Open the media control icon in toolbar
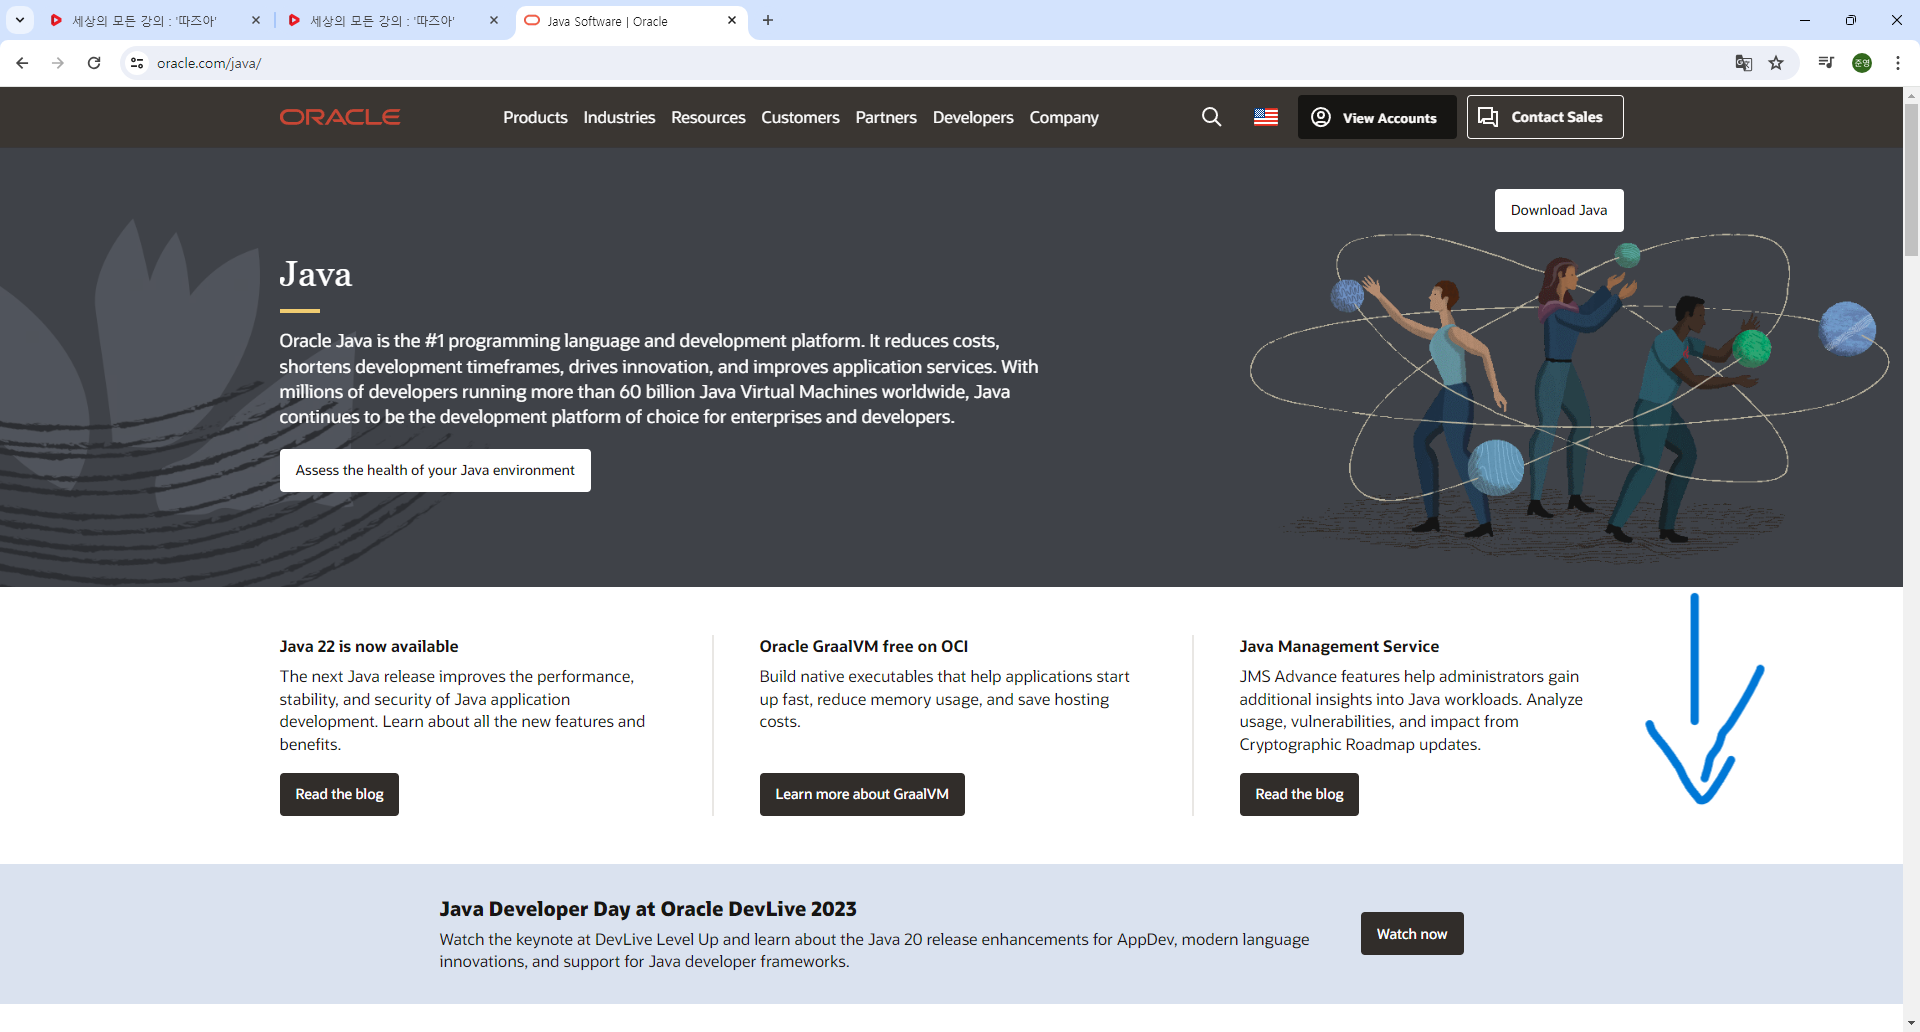The width and height of the screenshot is (1920, 1032). pyautogui.click(x=1826, y=63)
